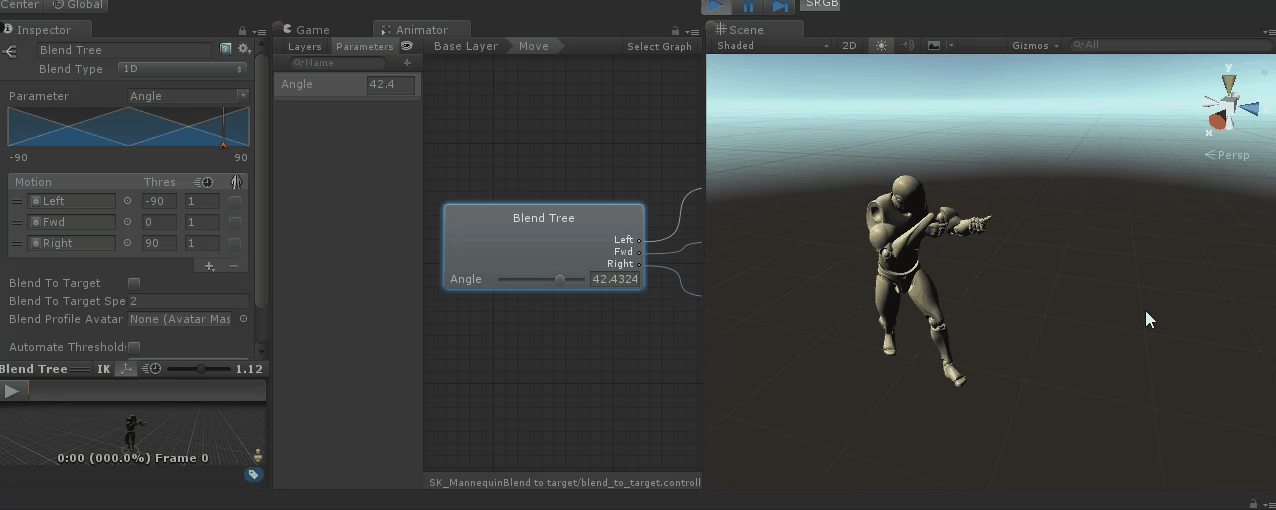Toggle mirror checkbox for Fwd motion
Image resolution: width=1276 pixels, height=510 pixels.
point(235,222)
